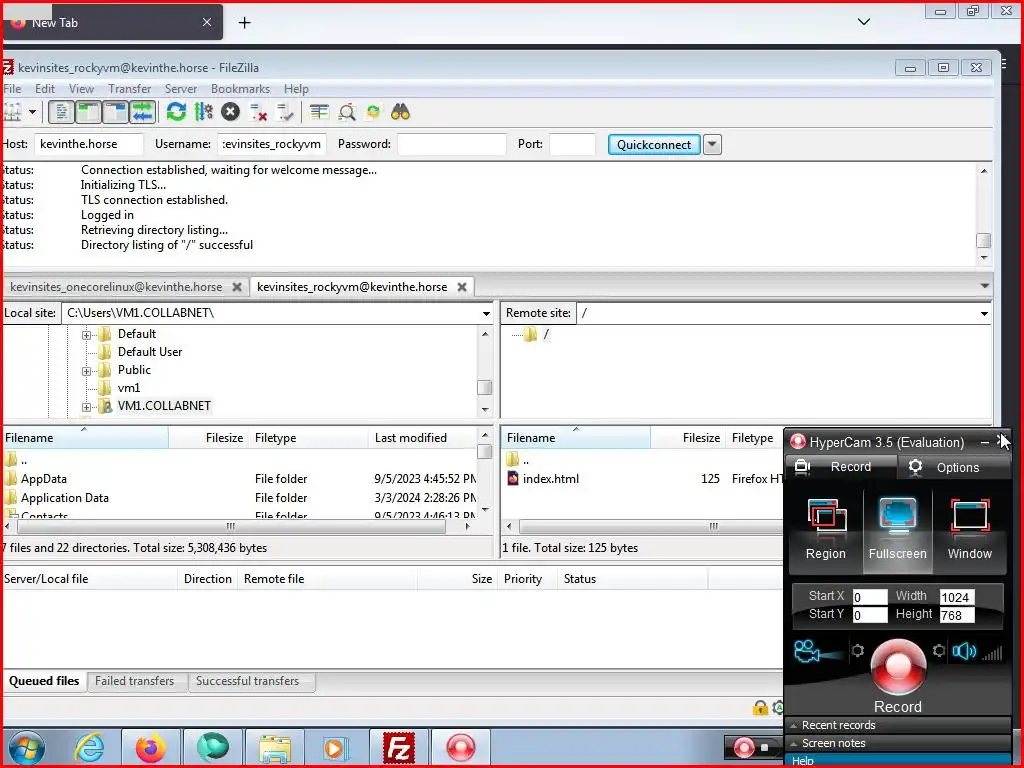Close the kevinsites_rockyvm connection tab
This screenshot has width=1024, height=768.
pyautogui.click(x=462, y=287)
